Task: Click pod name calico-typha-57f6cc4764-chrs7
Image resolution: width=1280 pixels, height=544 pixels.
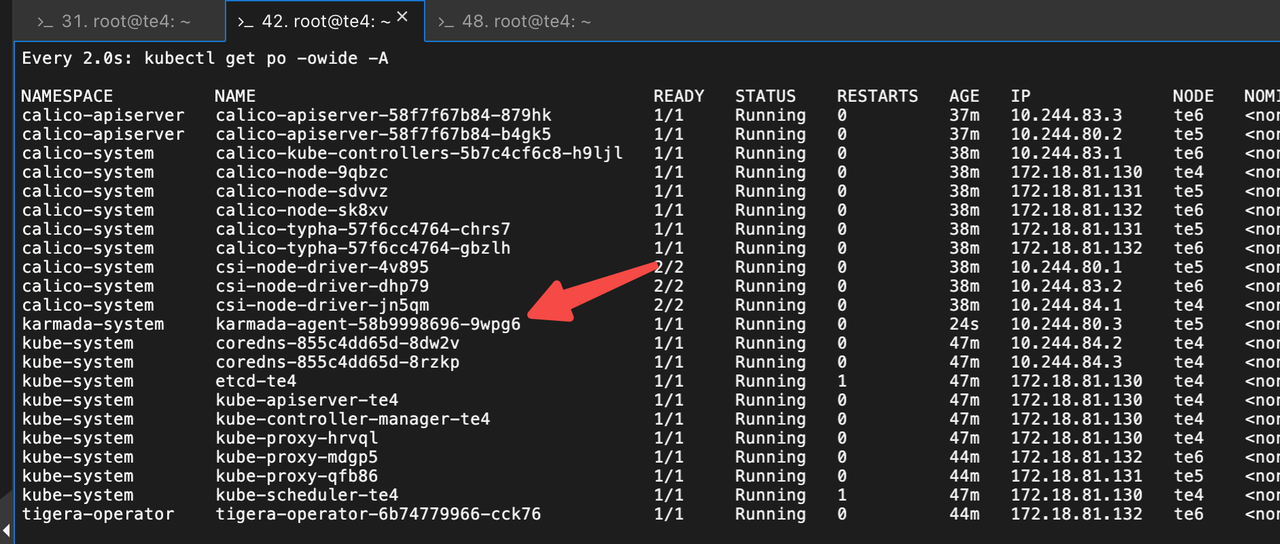Action: tap(363, 229)
